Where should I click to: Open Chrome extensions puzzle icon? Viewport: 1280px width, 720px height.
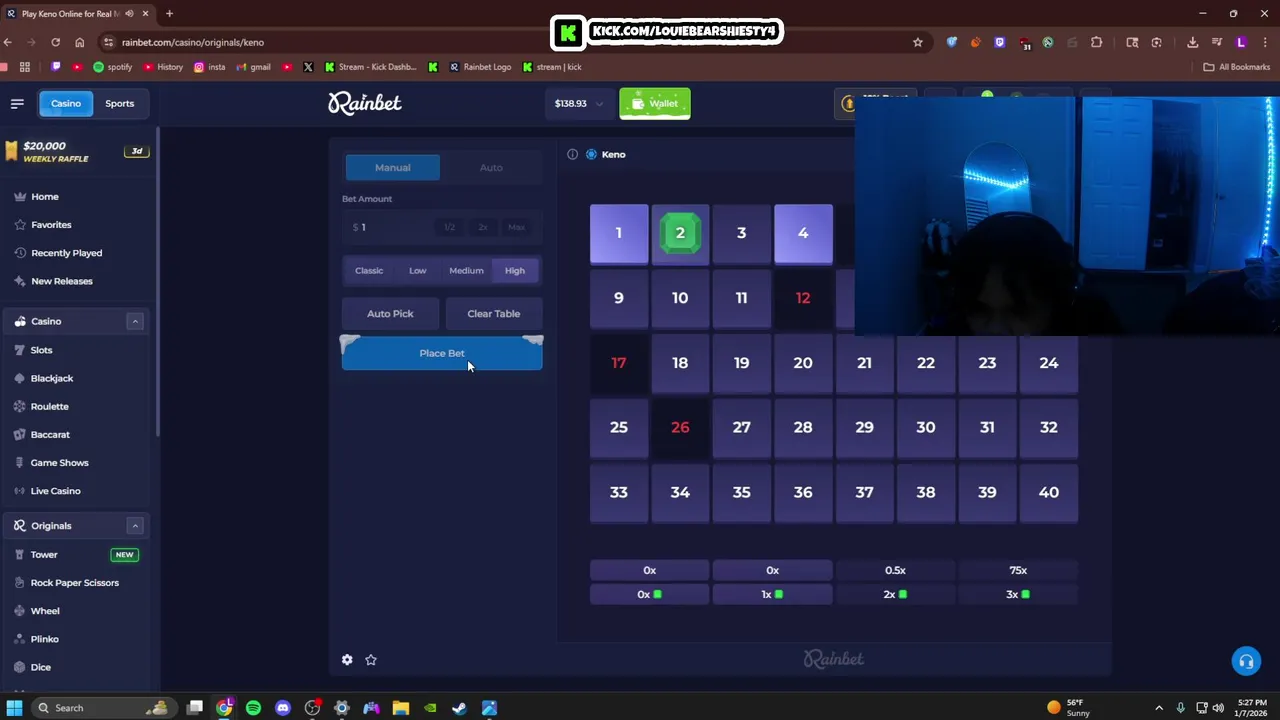[1096, 42]
